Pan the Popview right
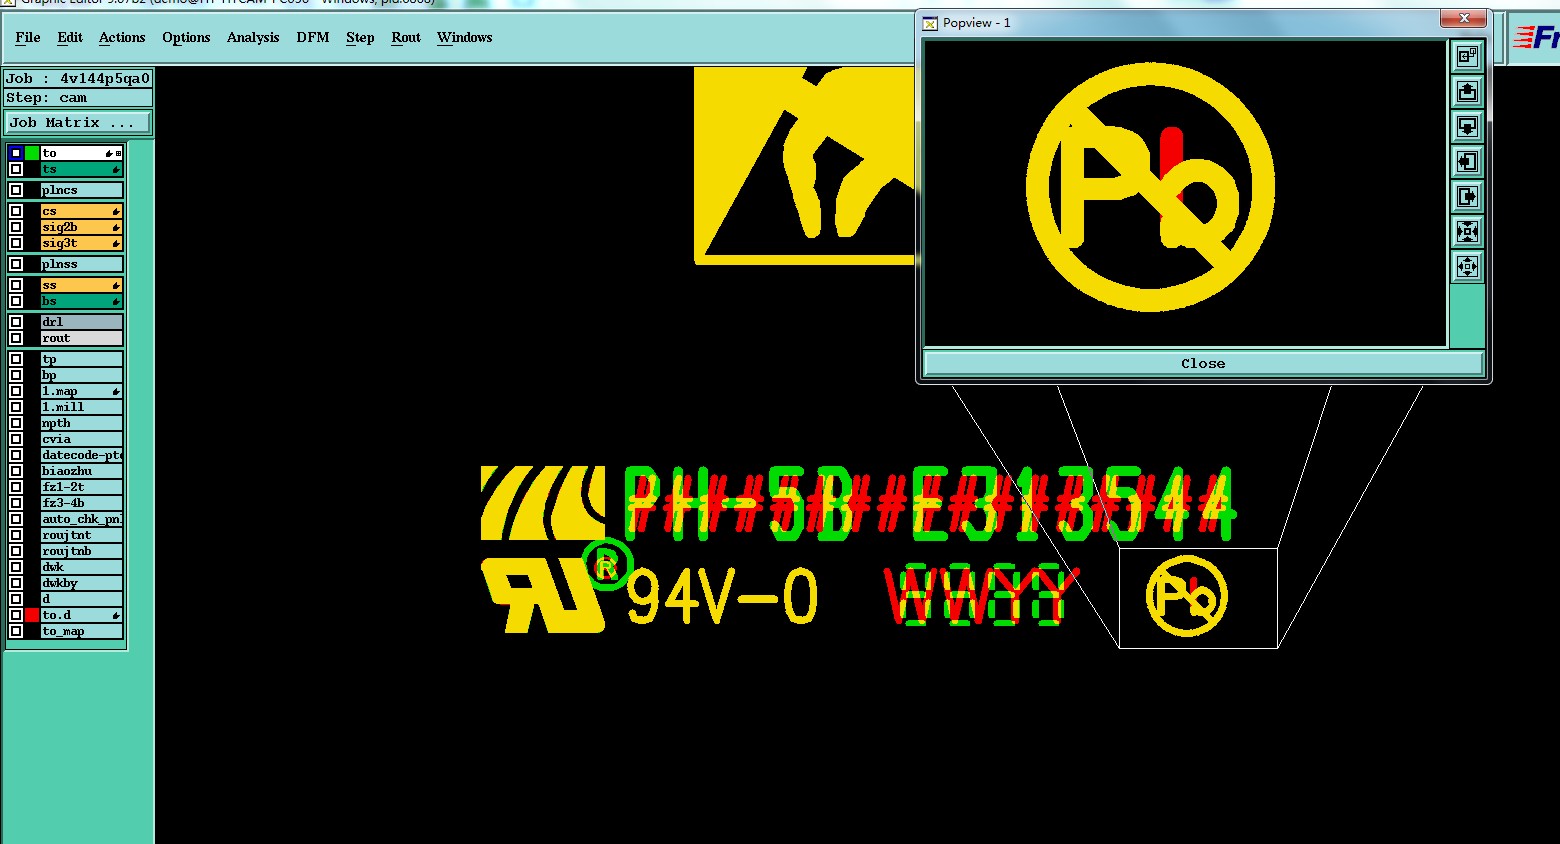The height and width of the screenshot is (844, 1560). (x=1467, y=197)
